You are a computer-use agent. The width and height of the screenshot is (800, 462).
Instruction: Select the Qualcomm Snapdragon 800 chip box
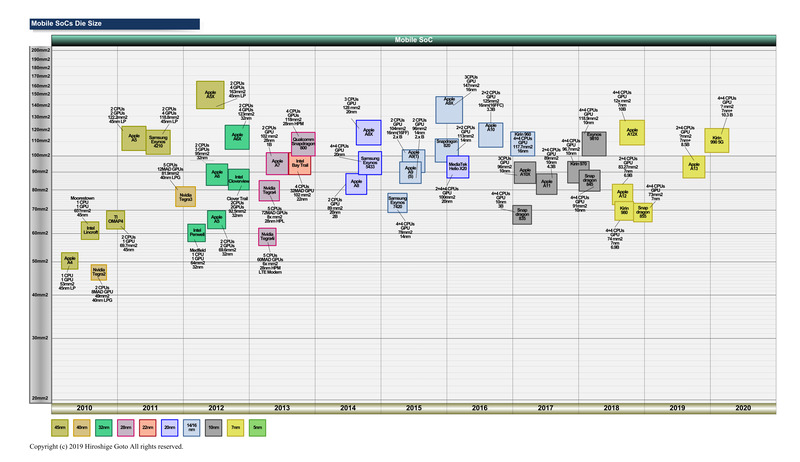[303, 144]
